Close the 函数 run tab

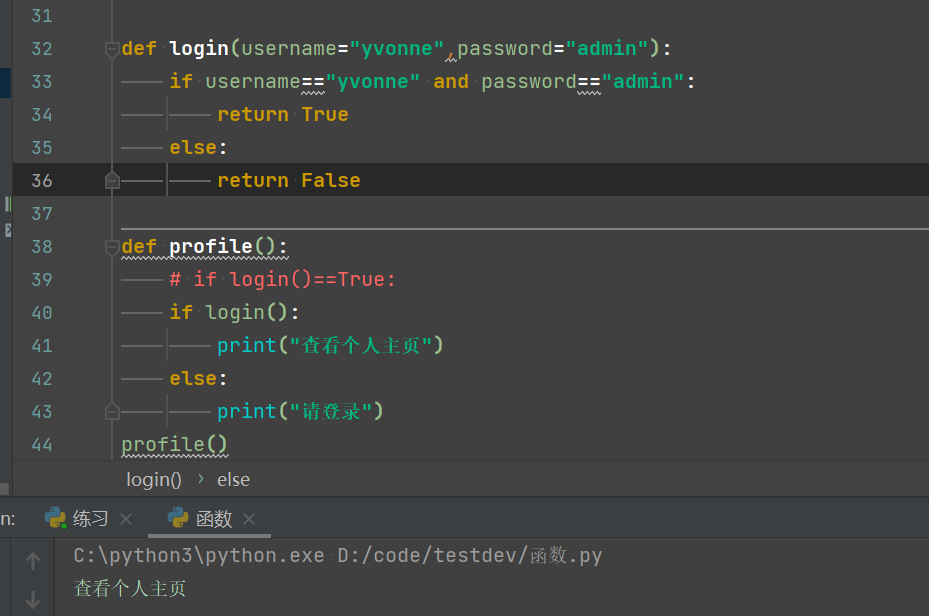tap(249, 519)
